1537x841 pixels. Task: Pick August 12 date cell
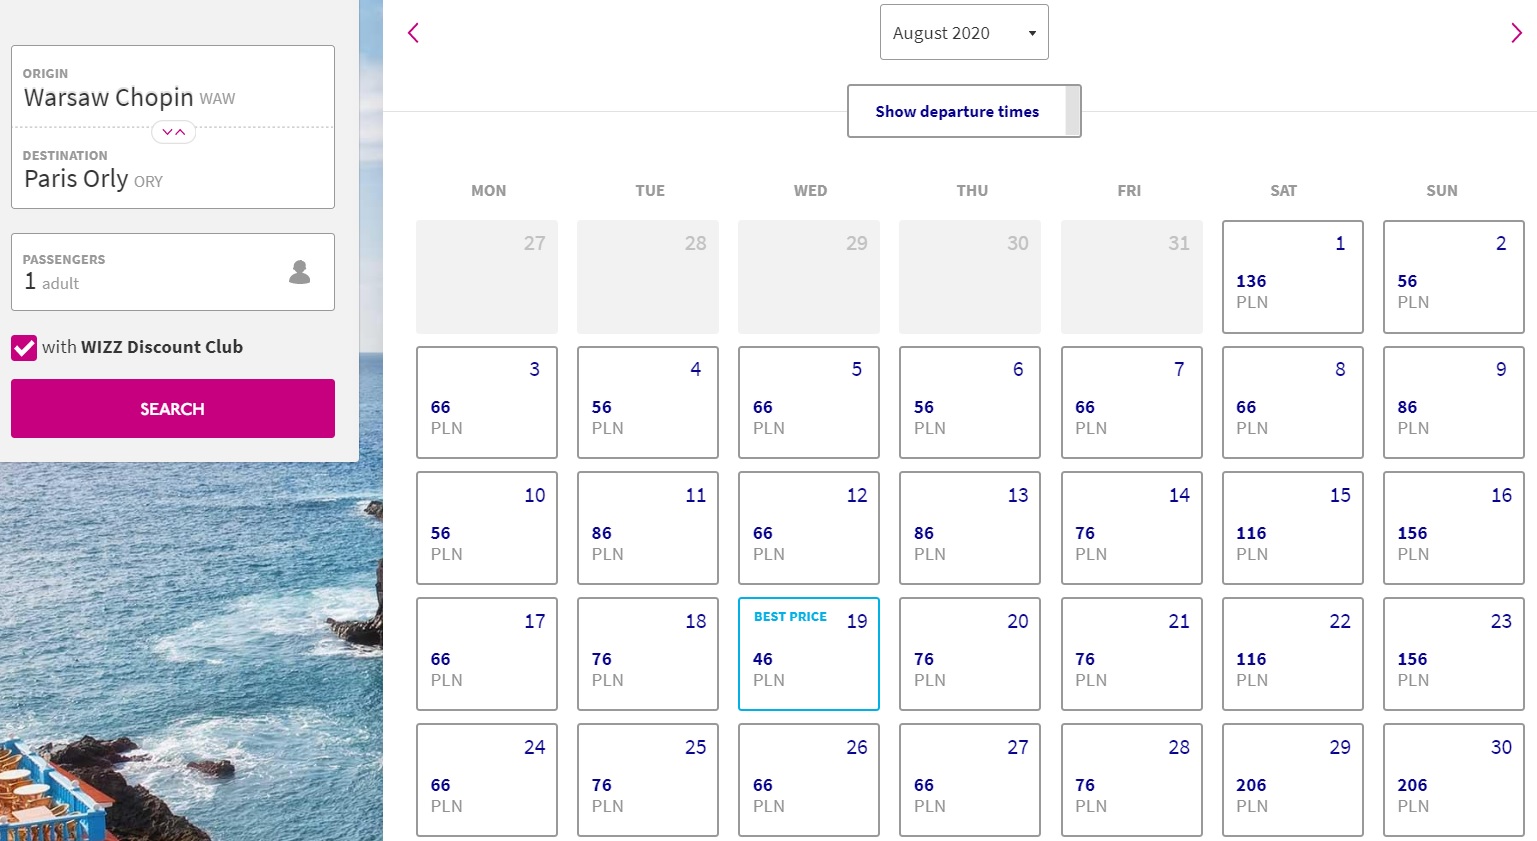[x=809, y=528]
